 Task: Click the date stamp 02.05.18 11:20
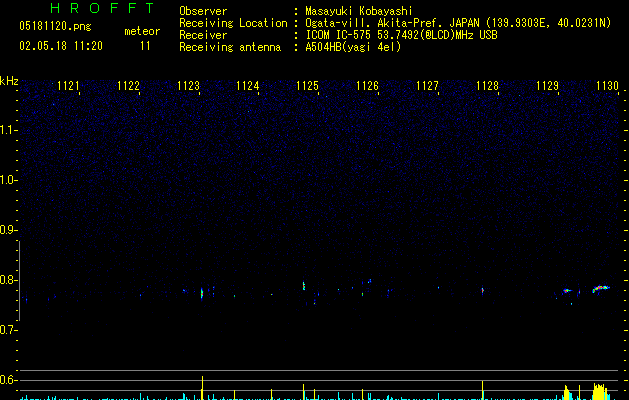pyautogui.click(x=61, y=46)
